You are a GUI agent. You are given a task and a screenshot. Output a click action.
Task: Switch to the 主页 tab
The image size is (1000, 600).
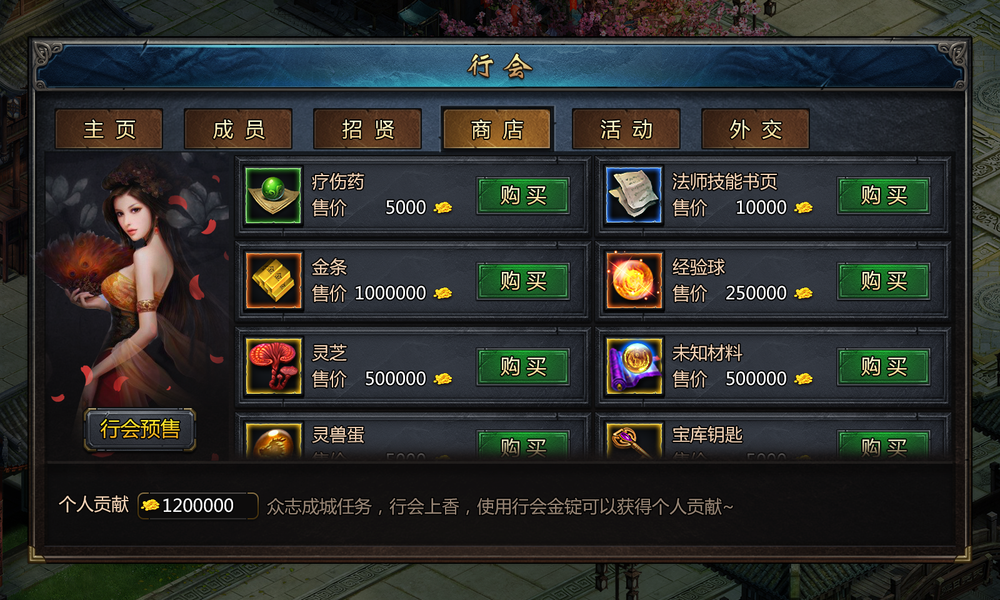click(x=109, y=129)
